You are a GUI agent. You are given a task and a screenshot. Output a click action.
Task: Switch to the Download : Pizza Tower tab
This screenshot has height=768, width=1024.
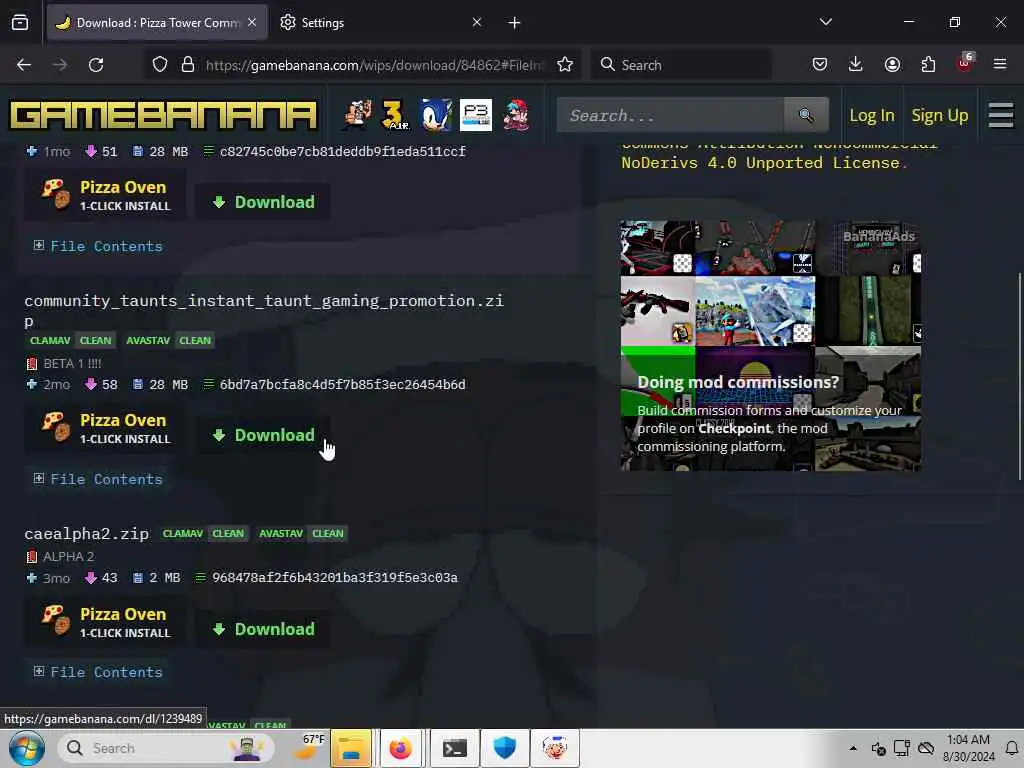pos(157,23)
